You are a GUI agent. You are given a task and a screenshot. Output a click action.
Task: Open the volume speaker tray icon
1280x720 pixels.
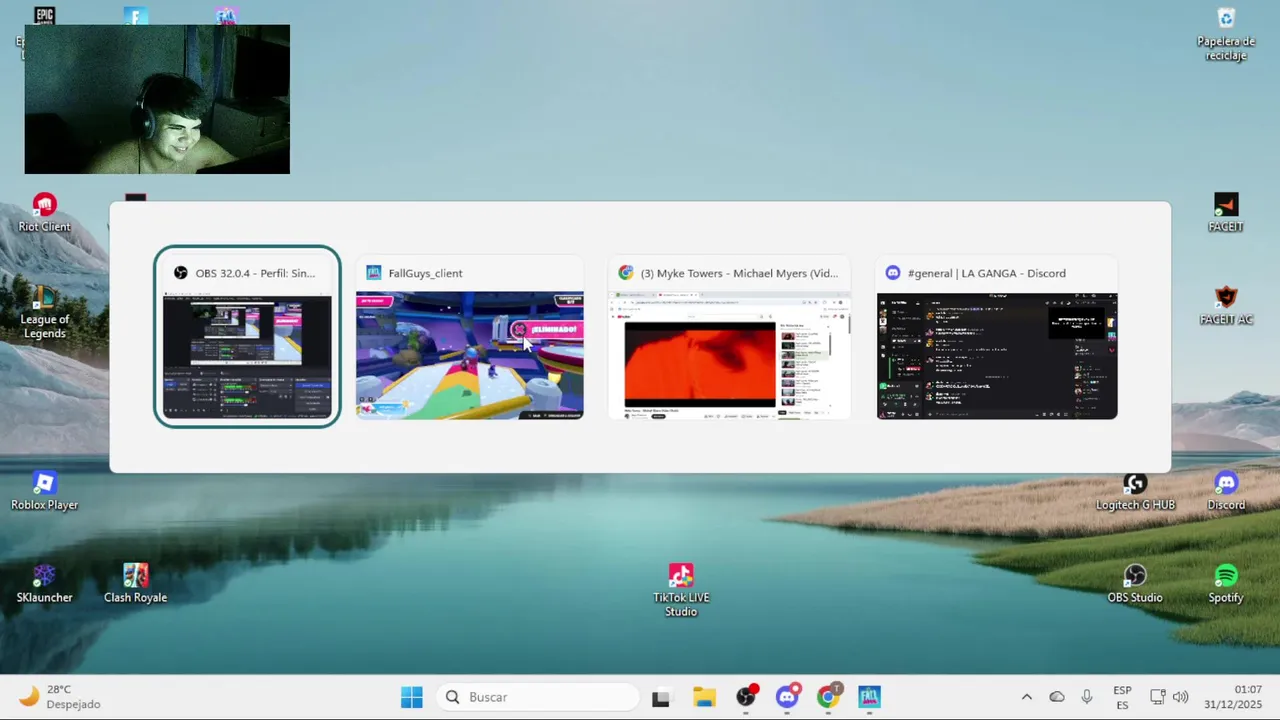(x=1180, y=697)
